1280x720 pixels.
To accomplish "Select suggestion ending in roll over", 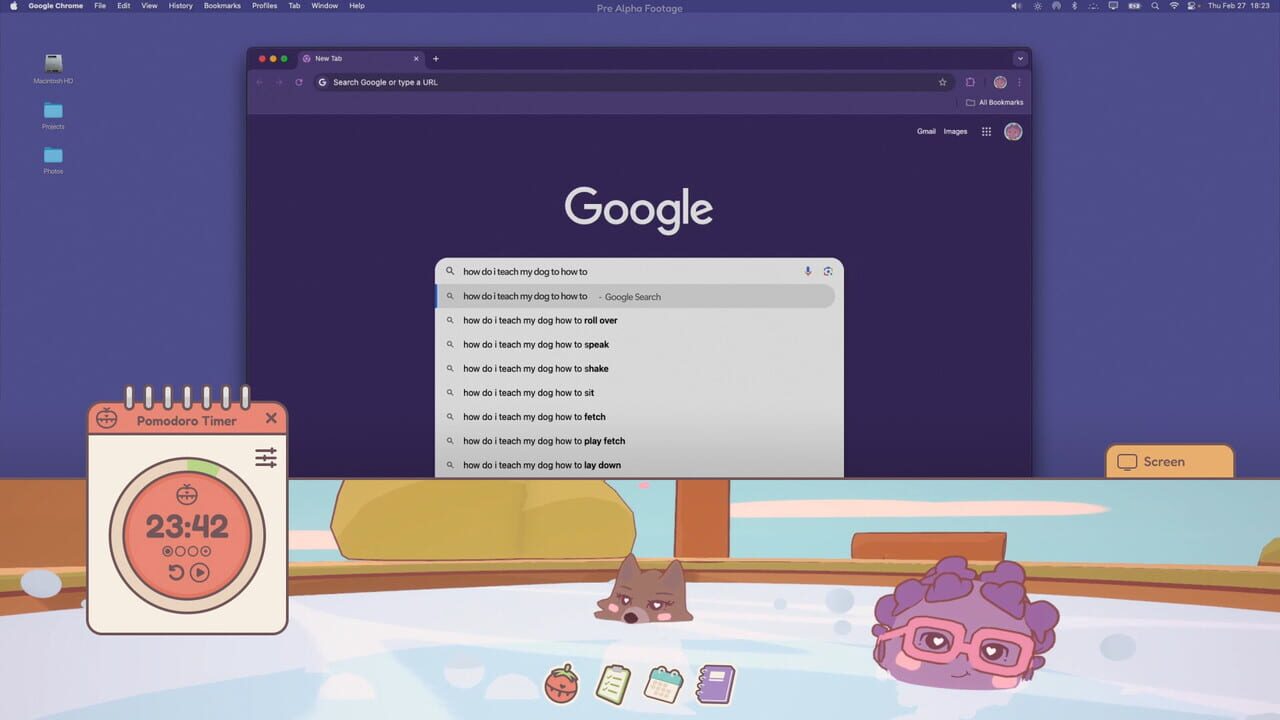I will (x=539, y=320).
